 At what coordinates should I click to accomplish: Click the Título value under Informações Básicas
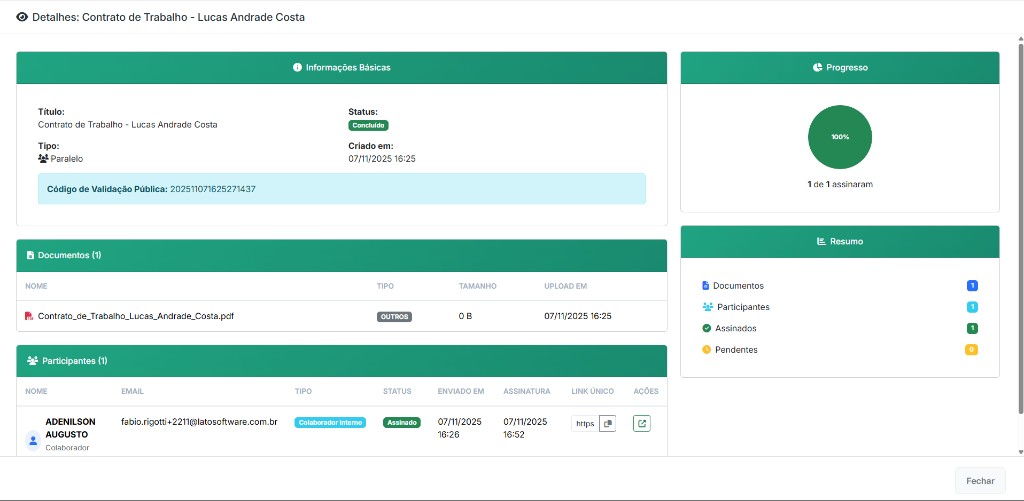[128, 125]
